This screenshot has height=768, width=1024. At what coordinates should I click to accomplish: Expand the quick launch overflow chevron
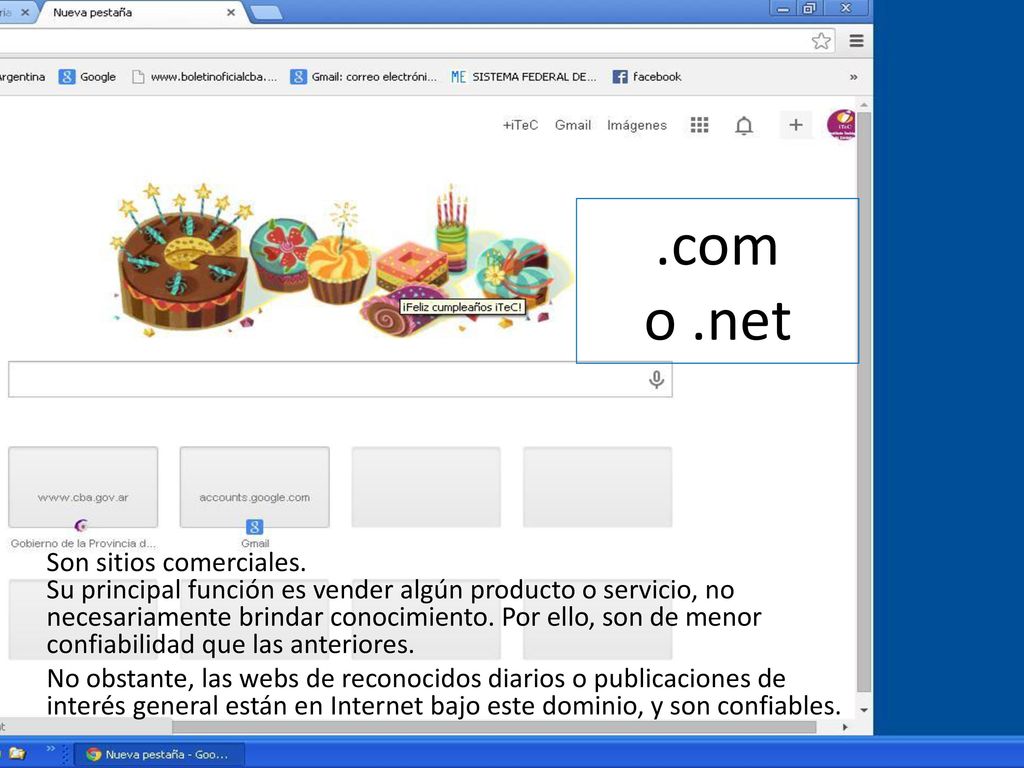pos(50,749)
